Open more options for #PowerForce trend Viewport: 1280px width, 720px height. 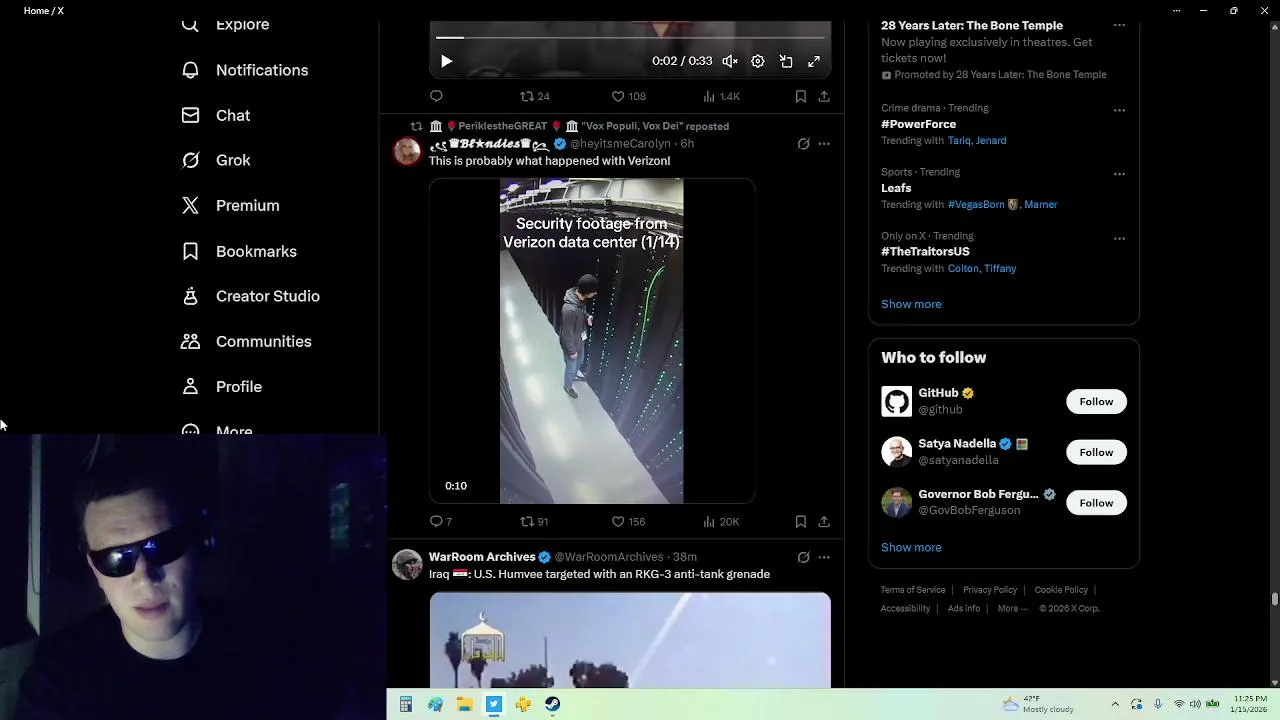click(1119, 110)
